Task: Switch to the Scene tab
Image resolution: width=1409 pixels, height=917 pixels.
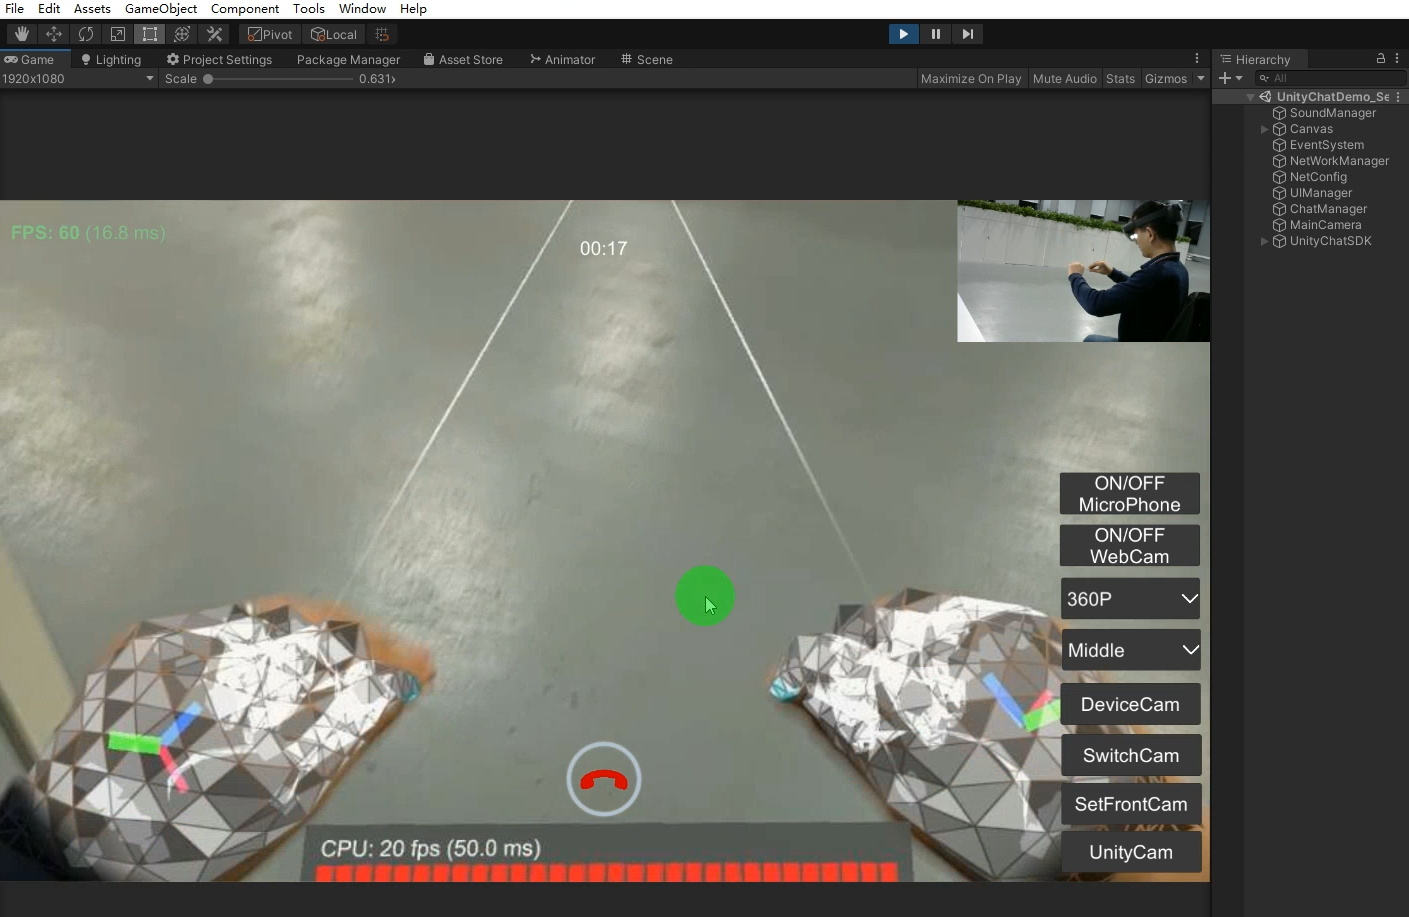Action: tap(647, 60)
